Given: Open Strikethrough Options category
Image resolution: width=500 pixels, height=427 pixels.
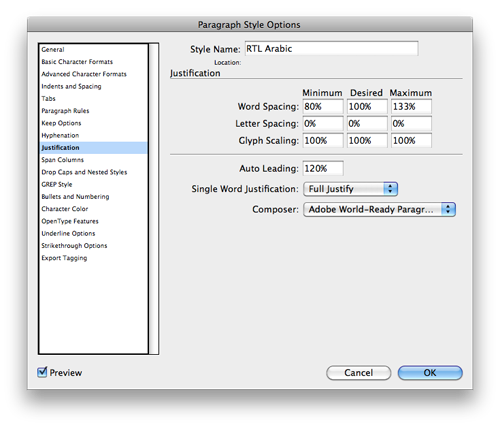Looking at the screenshot, I should coord(93,246).
